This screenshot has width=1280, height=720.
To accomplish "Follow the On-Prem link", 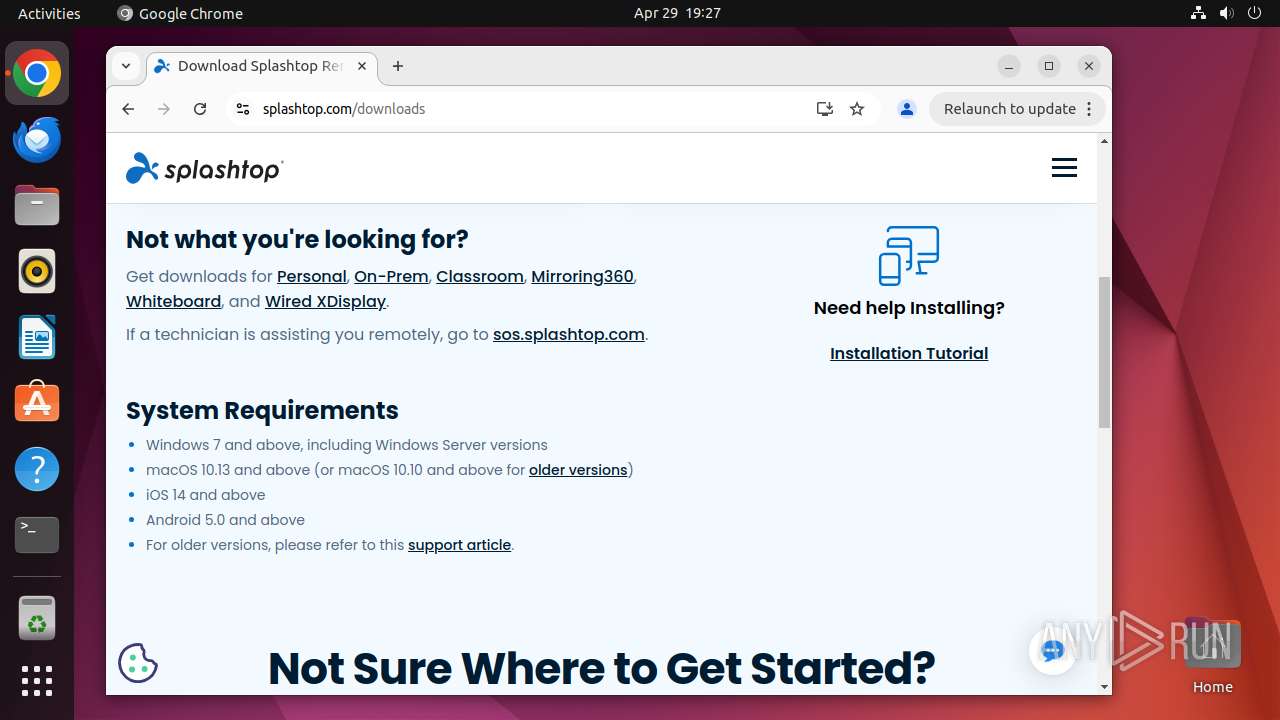I will [x=391, y=276].
